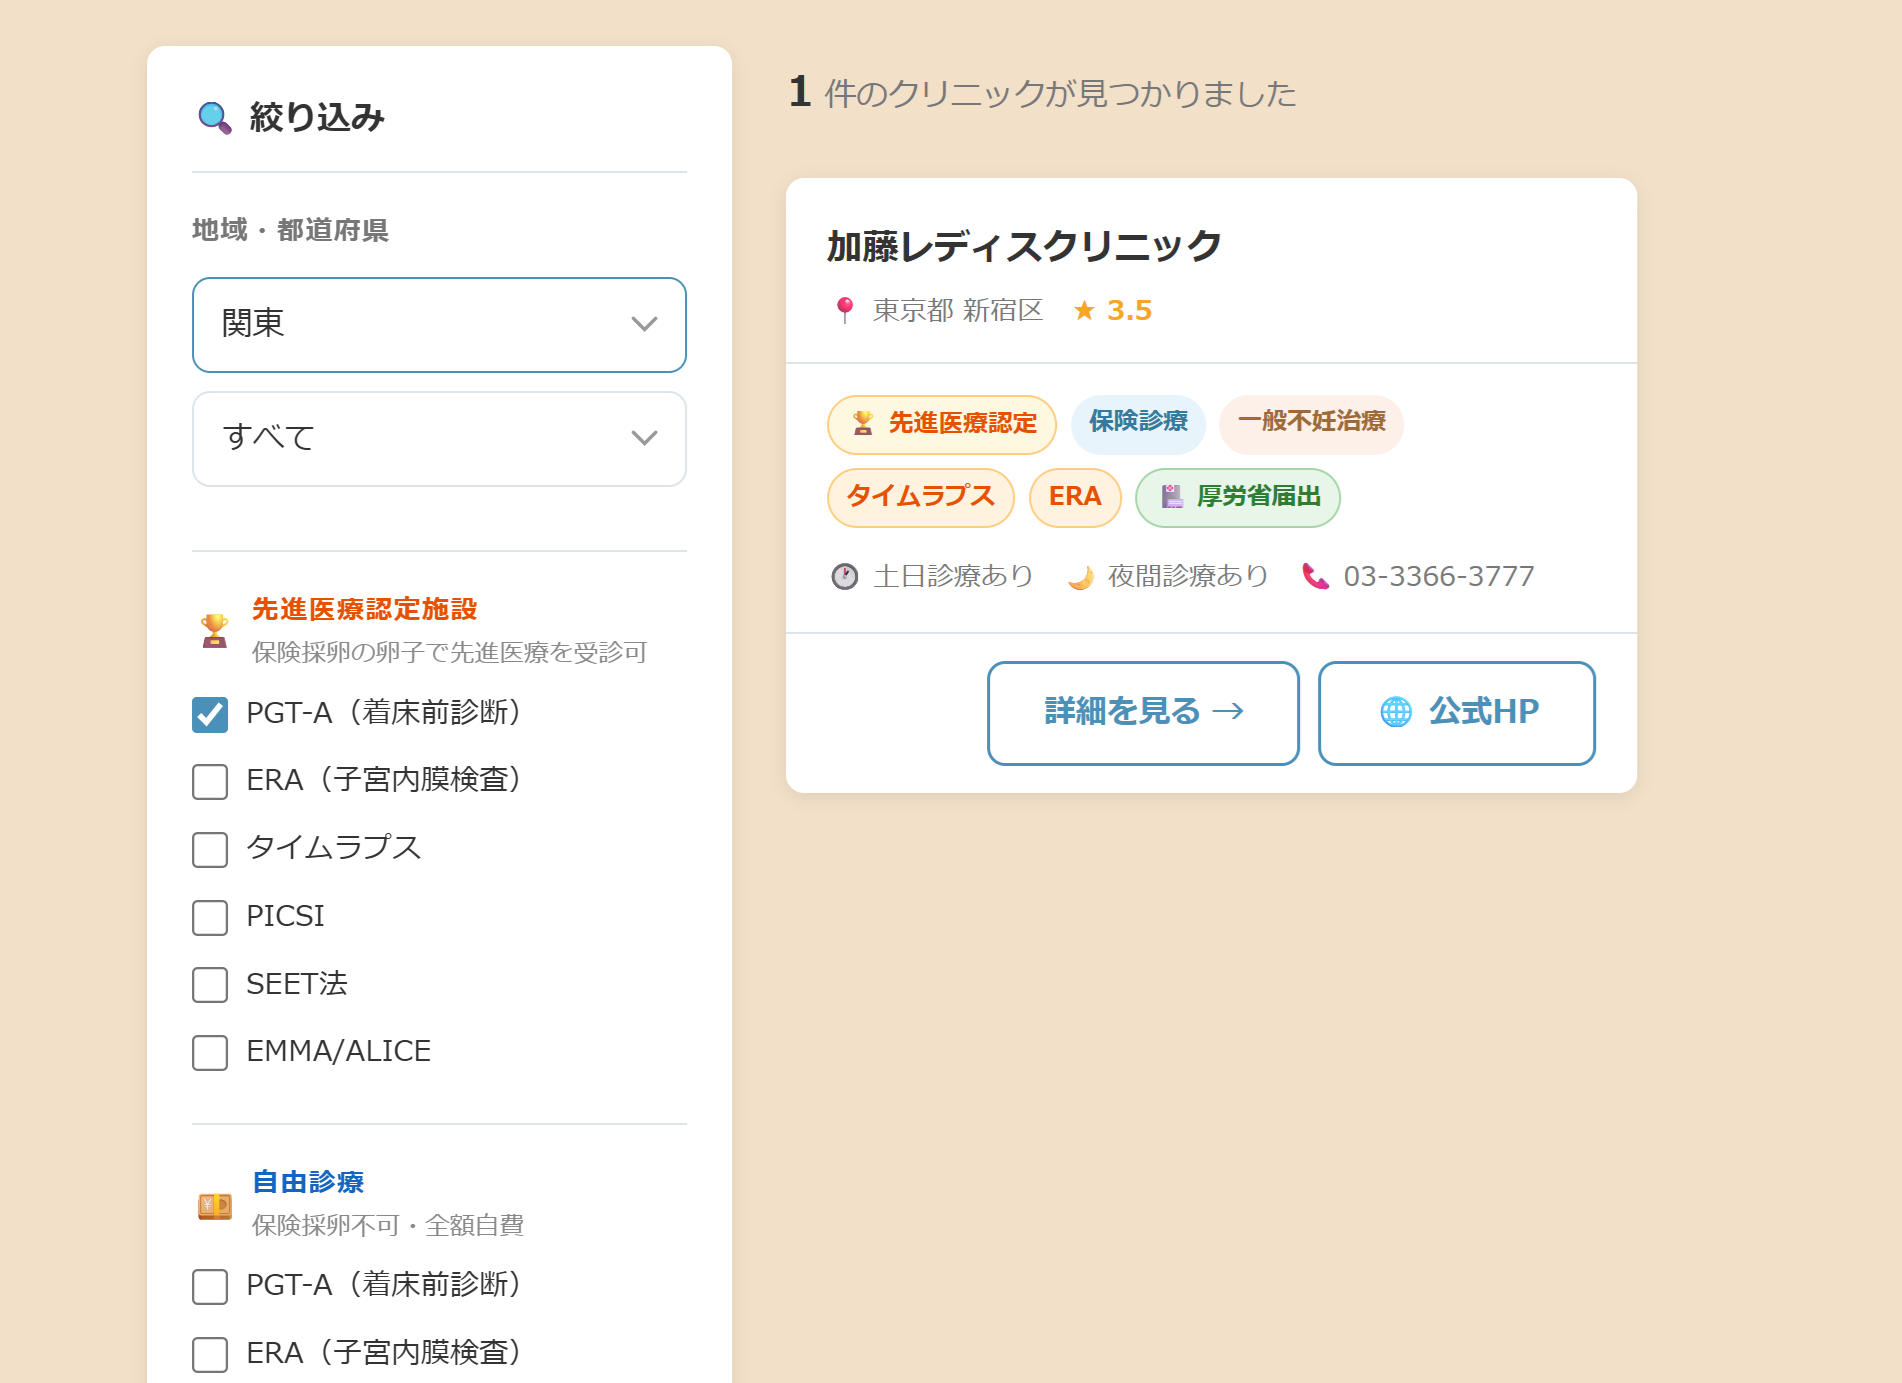1902x1383 pixels.
Task: Open 詳細を見る for 加藤レディスクリニック
Action: 1143,712
